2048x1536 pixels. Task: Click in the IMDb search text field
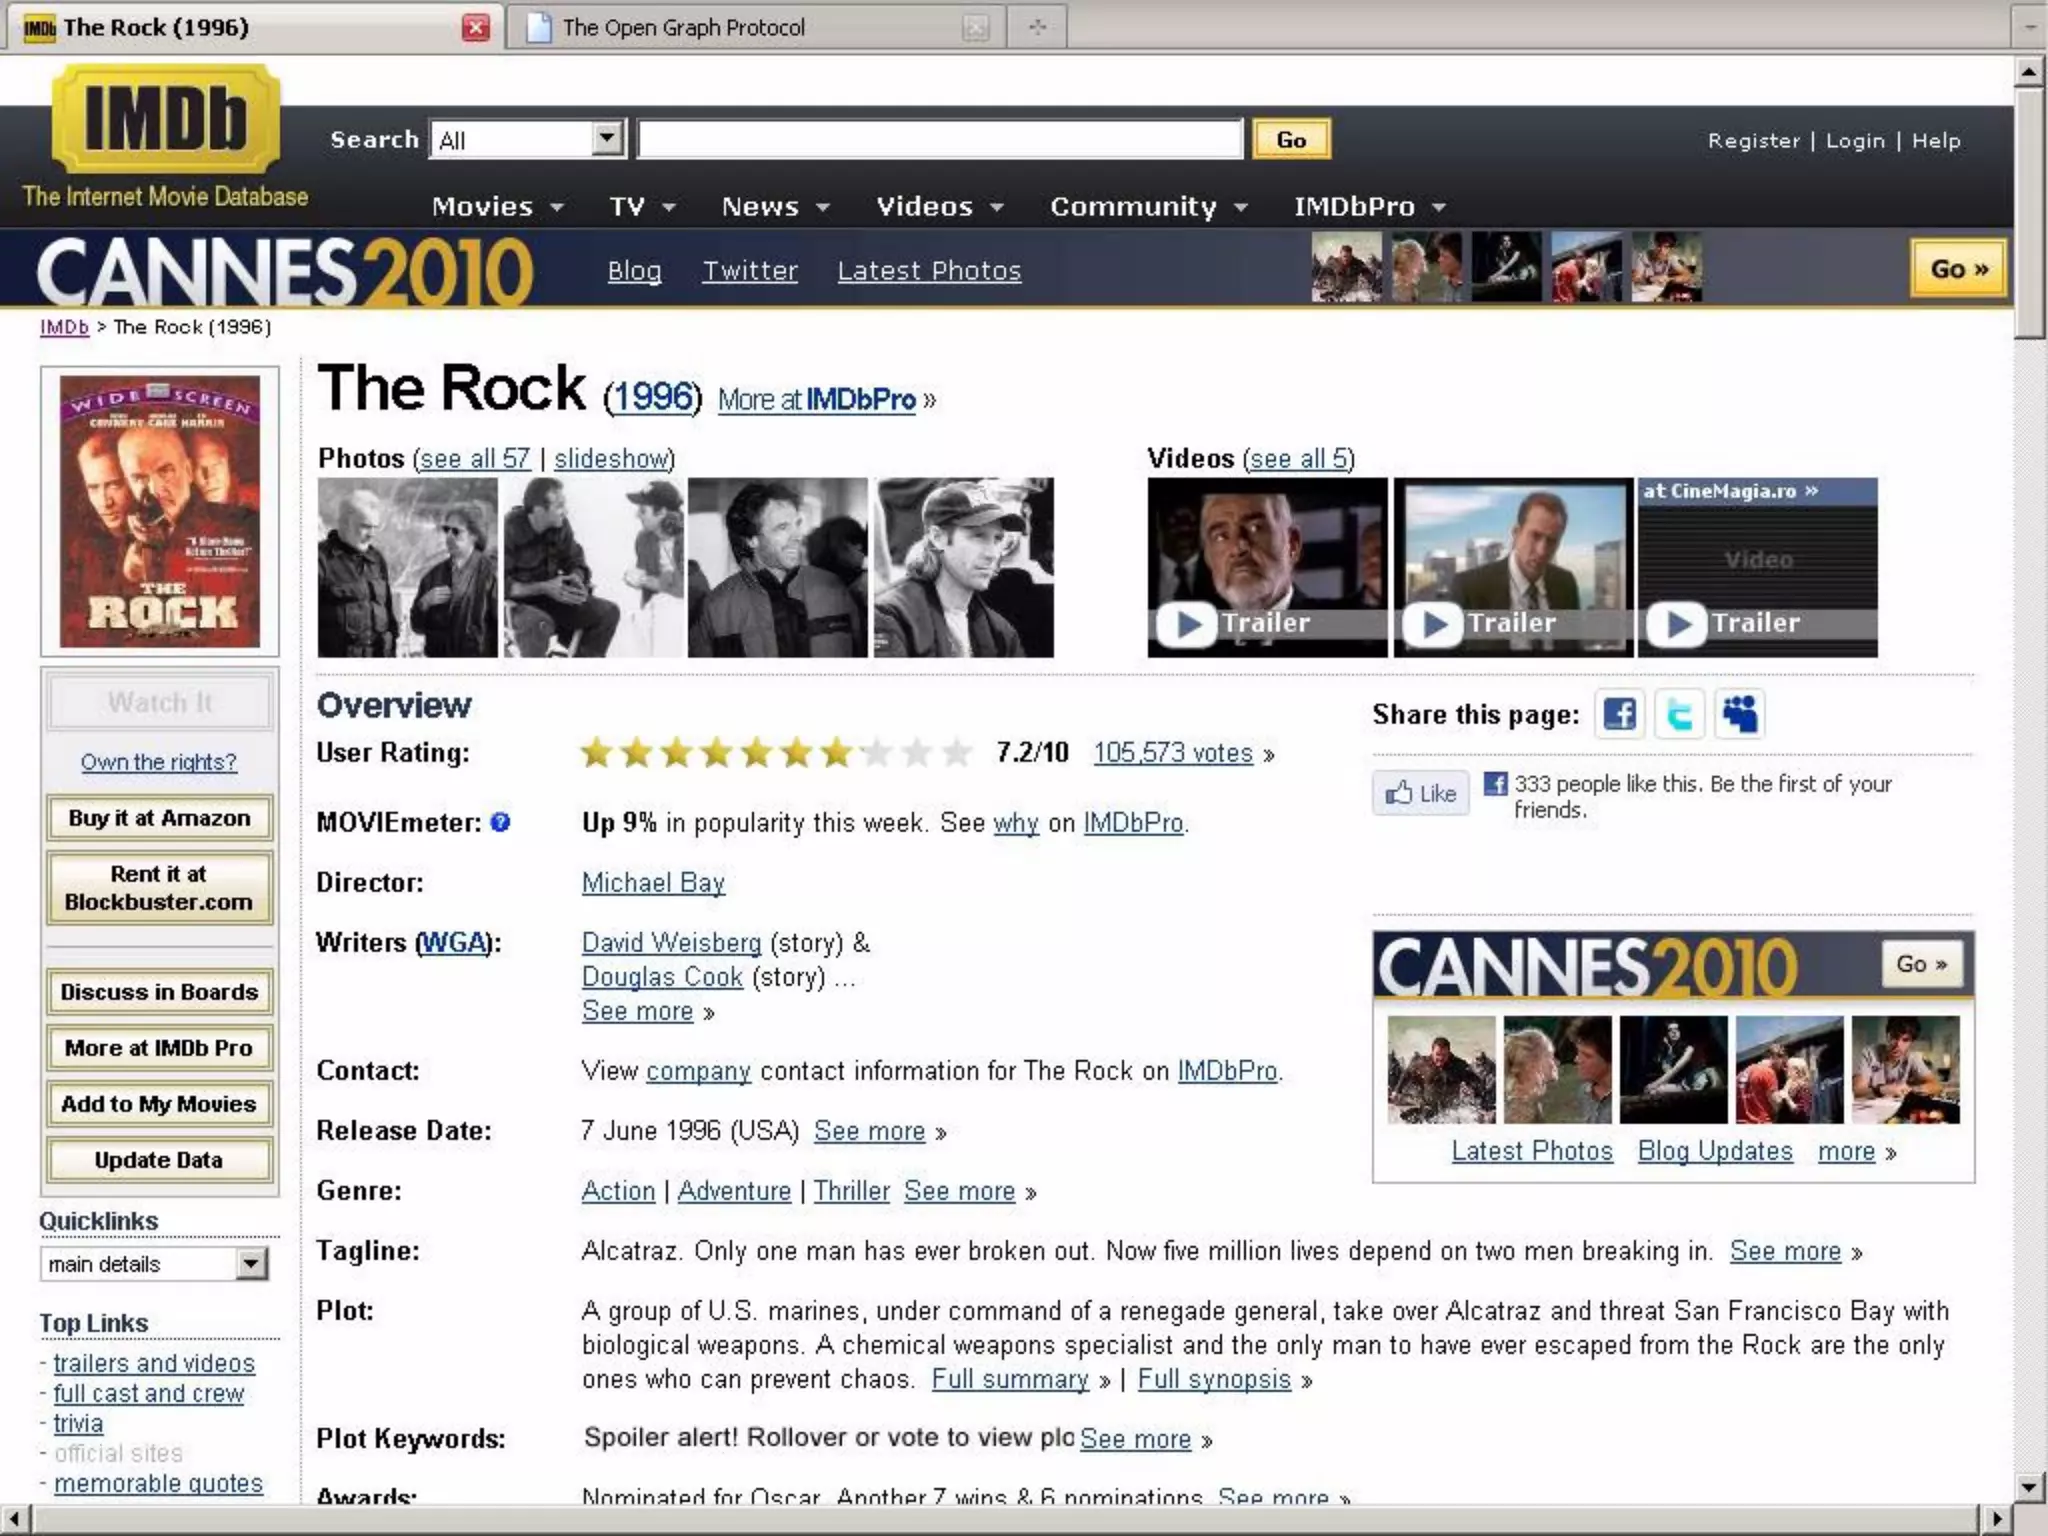pyautogui.click(x=939, y=139)
